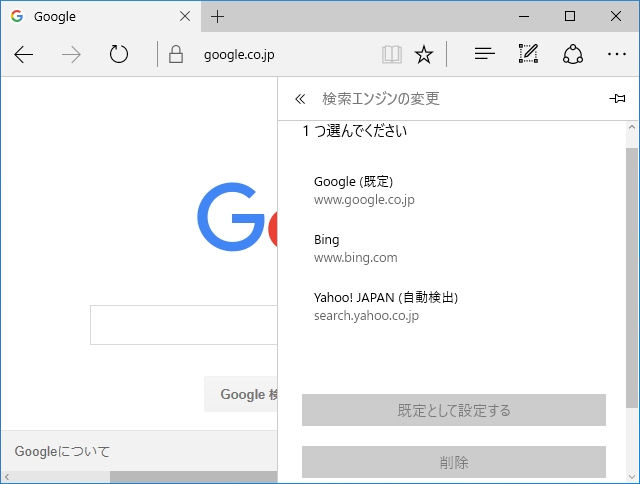
Task: Click the panel scroll down arrow
Action: coord(631,476)
